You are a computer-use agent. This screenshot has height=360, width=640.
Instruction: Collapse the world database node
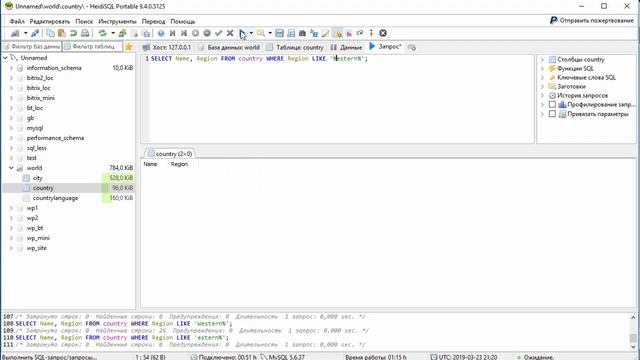pos(11,168)
